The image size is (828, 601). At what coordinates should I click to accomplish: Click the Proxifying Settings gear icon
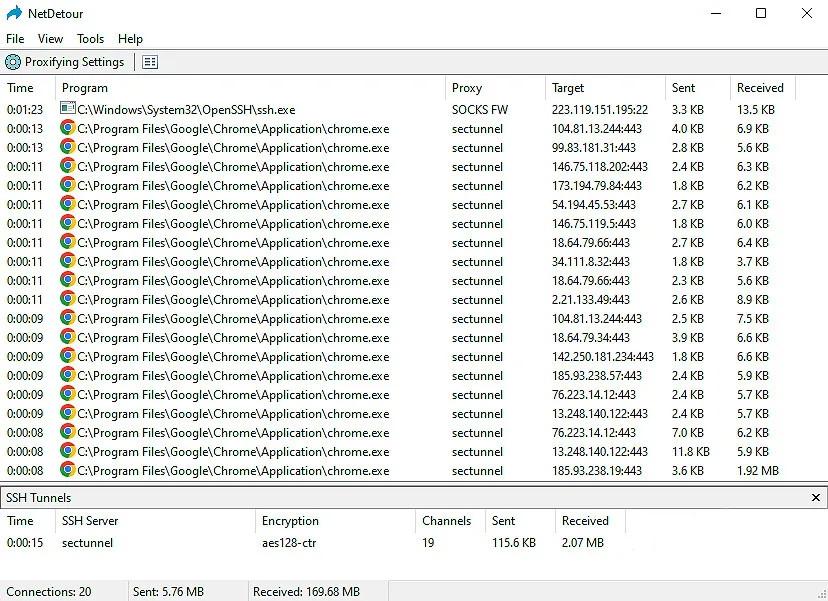[x=10, y=61]
